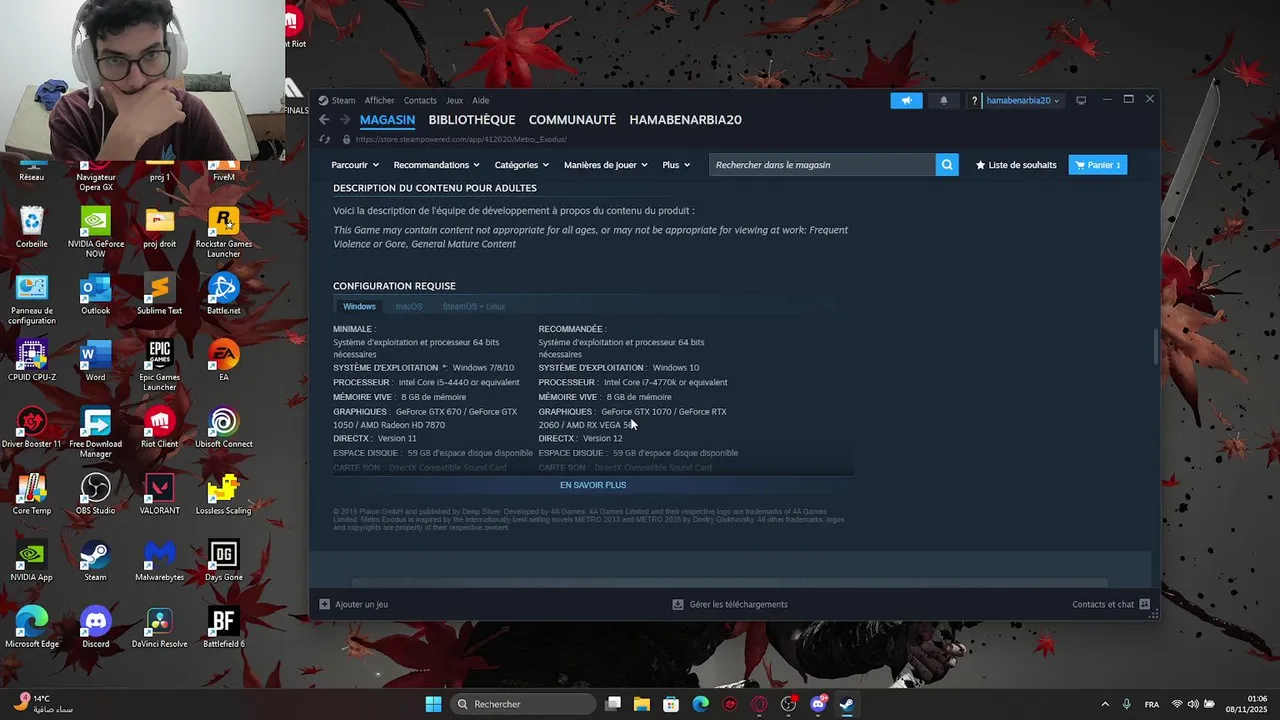
Task: Expand Plus dropdown in store bar
Action: 676,165
